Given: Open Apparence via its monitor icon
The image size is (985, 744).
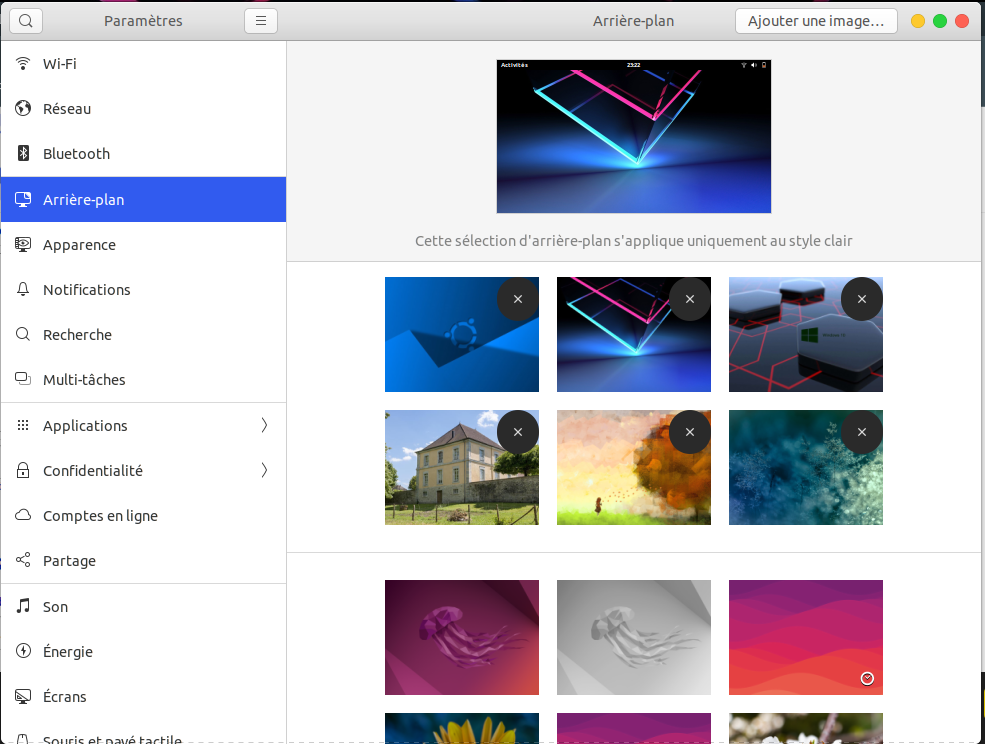Looking at the screenshot, I should click(23, 244).
